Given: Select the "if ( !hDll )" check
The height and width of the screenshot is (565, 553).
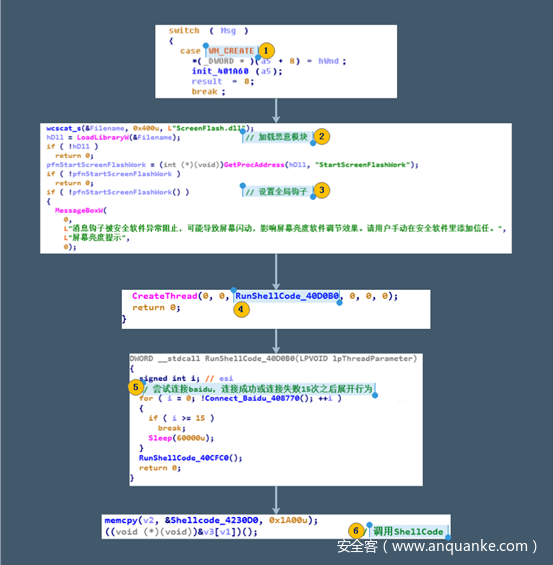Looking at the screenshot, I should click(x=72, y=146).
